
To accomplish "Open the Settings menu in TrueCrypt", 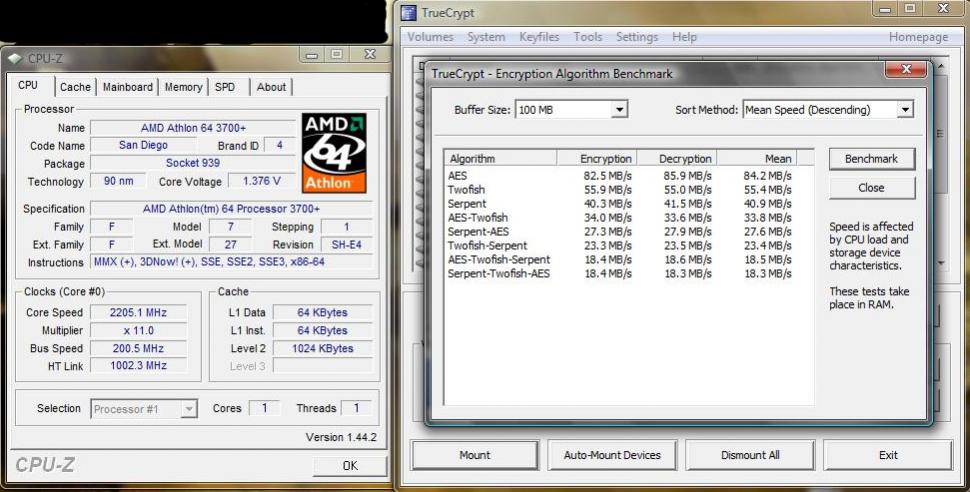I will (x=637, y=37).
